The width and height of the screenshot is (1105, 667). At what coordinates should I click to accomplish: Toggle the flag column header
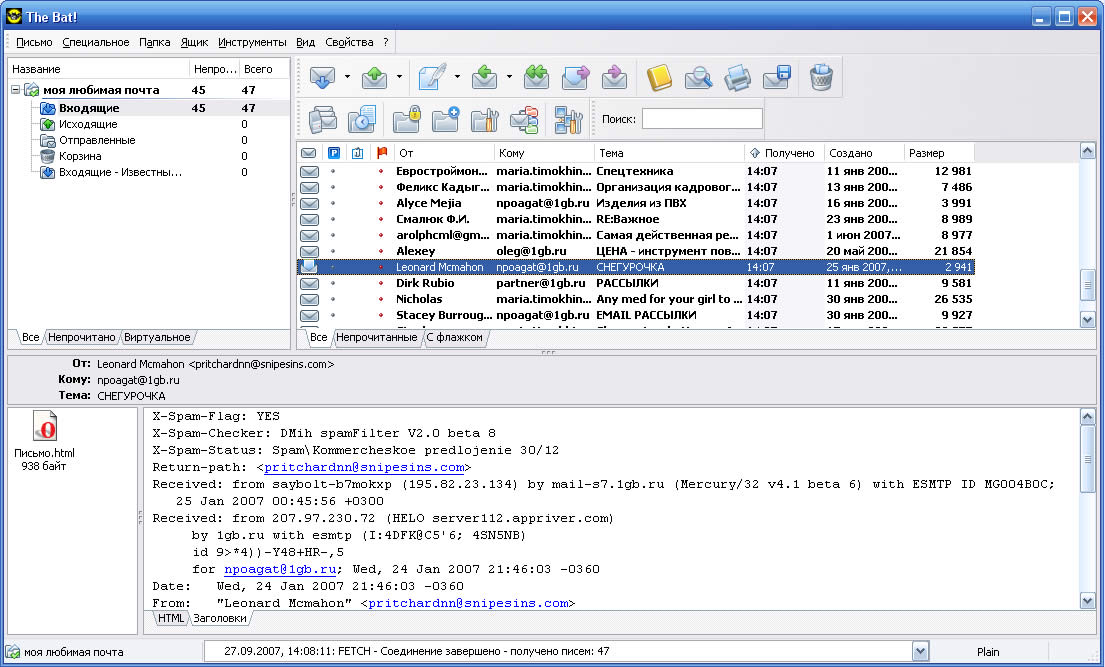coord(381,153)
